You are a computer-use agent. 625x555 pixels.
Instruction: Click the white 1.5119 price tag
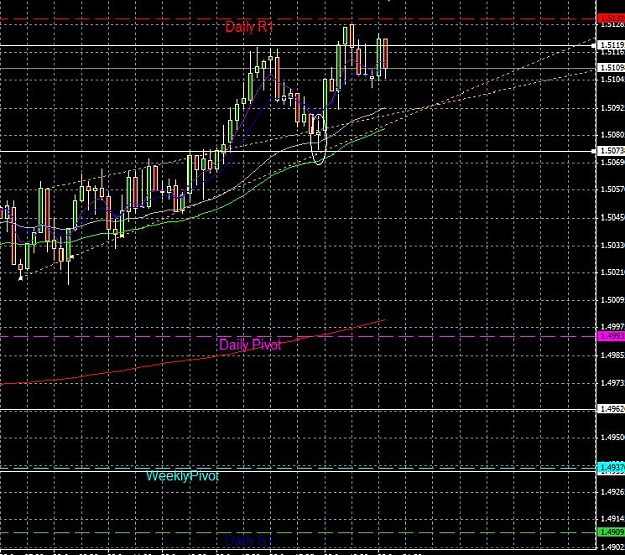pyautogui.click(x=611, y=45)
